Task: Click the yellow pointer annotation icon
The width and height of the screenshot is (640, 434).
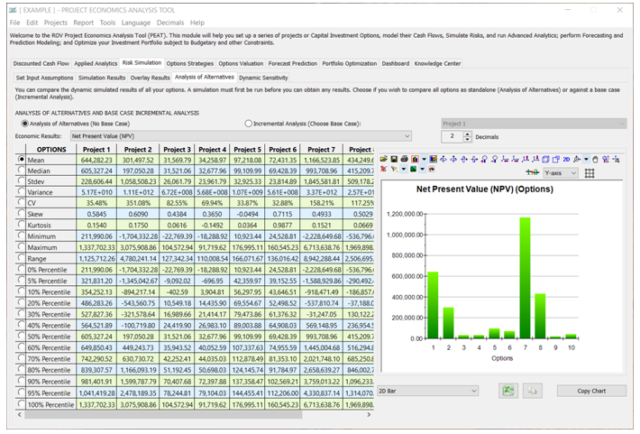Action: 394,169
